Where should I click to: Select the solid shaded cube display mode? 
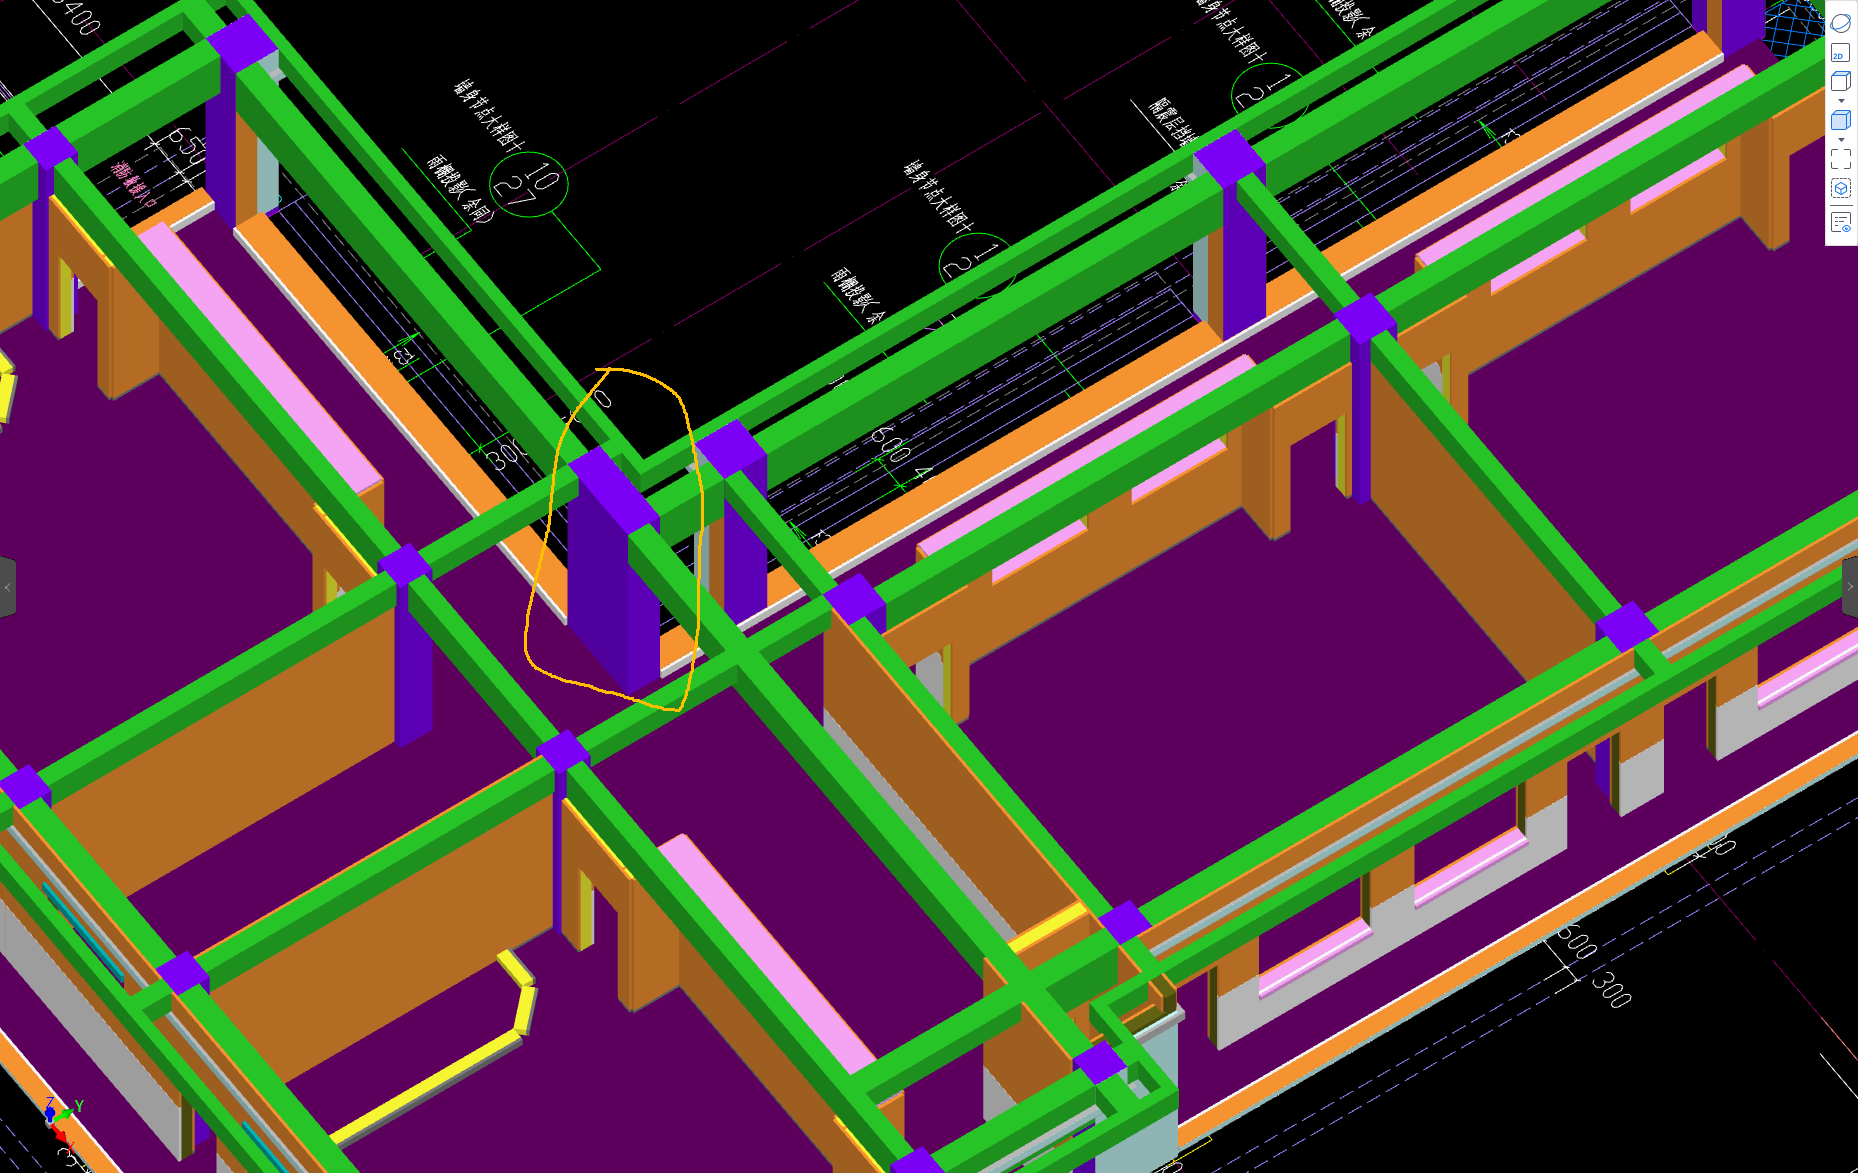1841,120
